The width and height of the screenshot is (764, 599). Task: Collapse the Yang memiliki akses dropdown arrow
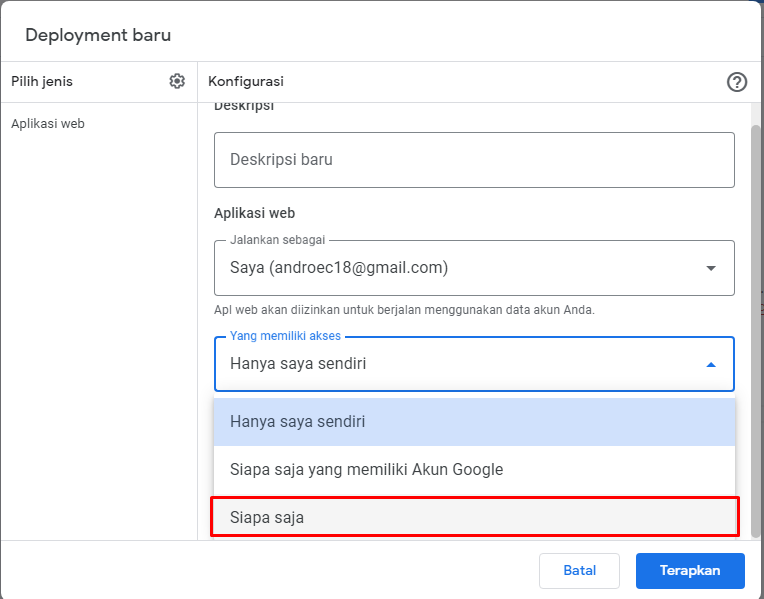(x=711, y=365)
